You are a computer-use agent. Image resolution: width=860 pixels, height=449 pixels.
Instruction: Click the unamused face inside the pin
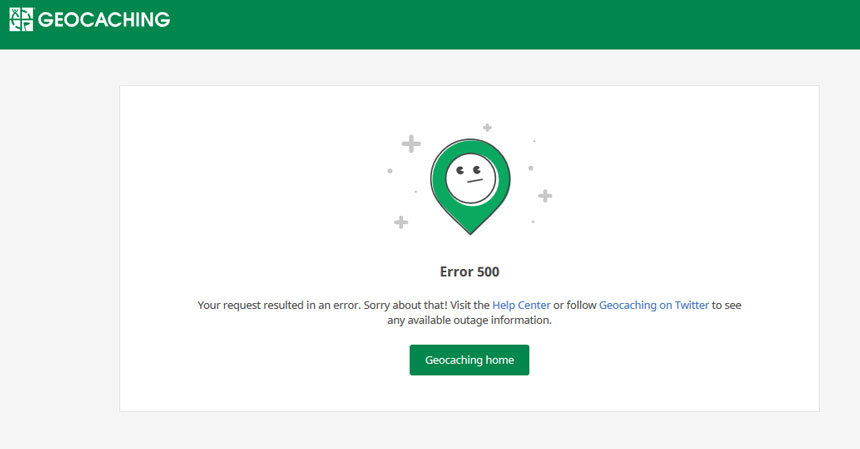tap(469, 178)
